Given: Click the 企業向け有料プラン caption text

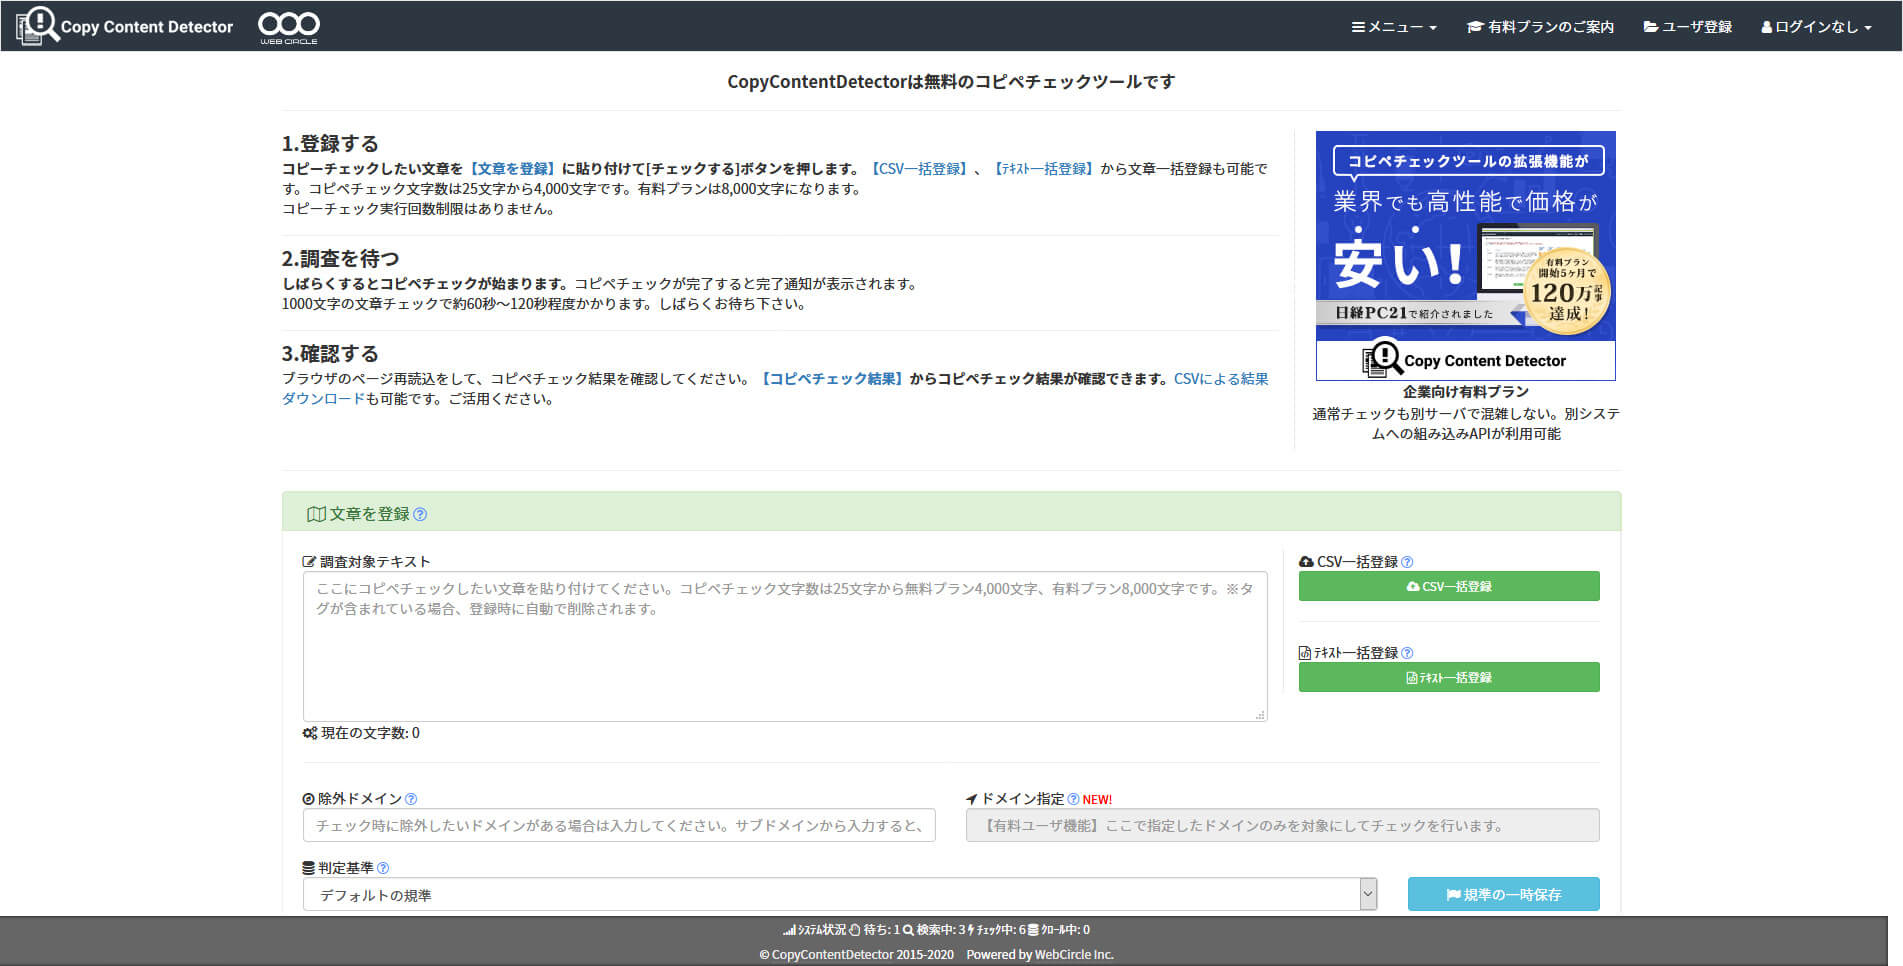Looking at the screenshot, I should tap(1465, 392).
